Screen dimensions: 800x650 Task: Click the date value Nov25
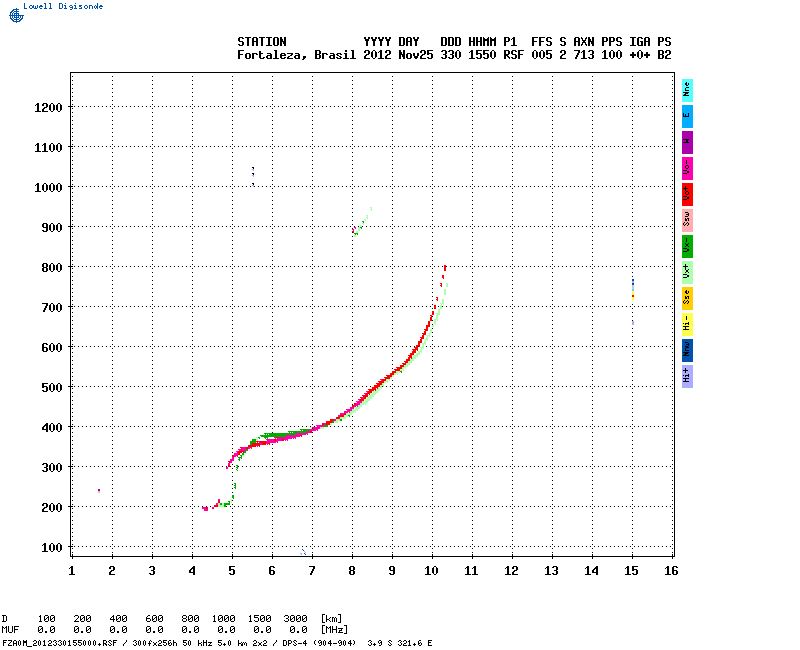click(416, 55)
